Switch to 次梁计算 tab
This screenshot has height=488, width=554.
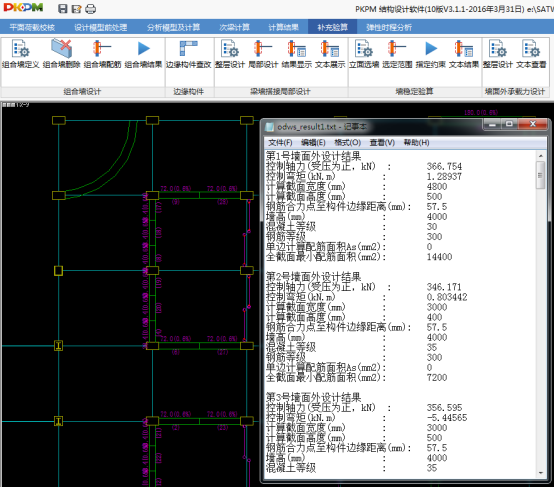(x=235, y=27)
